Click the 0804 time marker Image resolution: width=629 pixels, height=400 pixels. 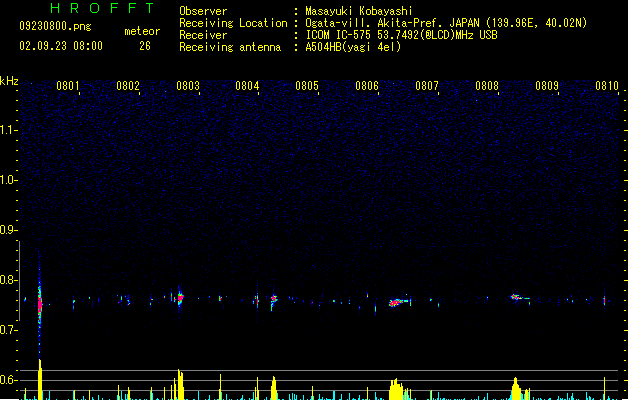click(x=247, y=86)
